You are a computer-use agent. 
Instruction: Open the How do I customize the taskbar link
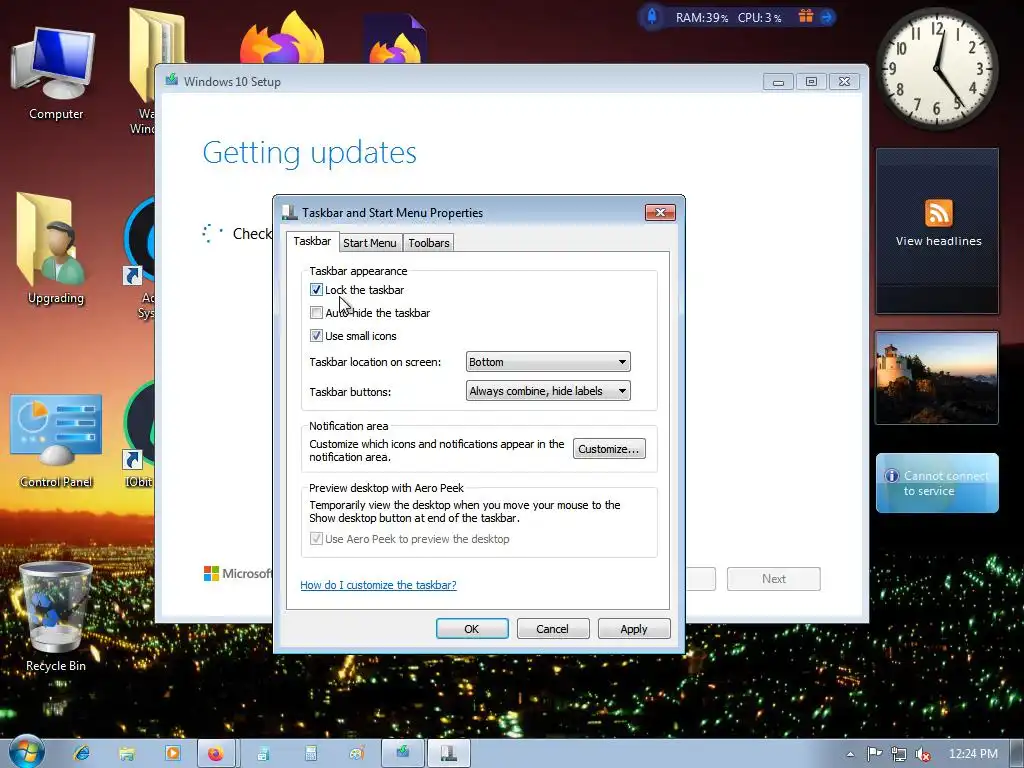378,585
